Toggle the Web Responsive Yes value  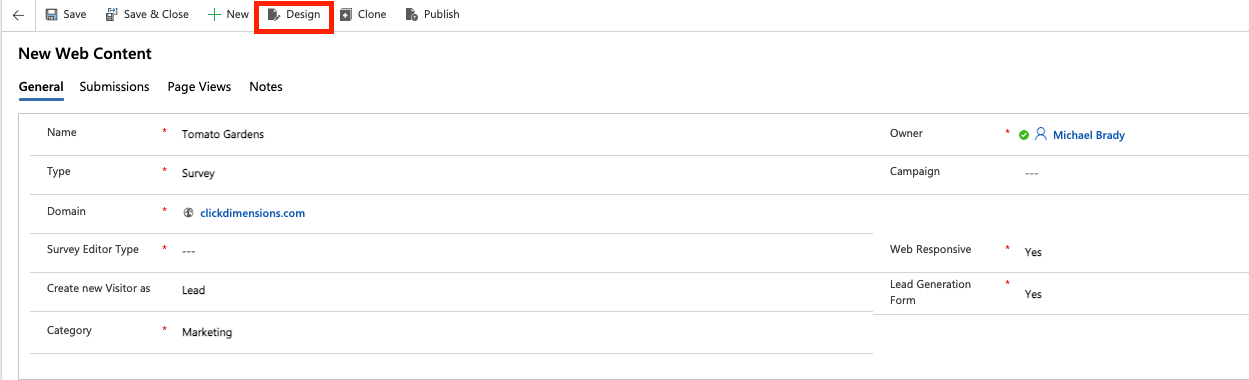pyautogui.click(x=1033, y=252)
